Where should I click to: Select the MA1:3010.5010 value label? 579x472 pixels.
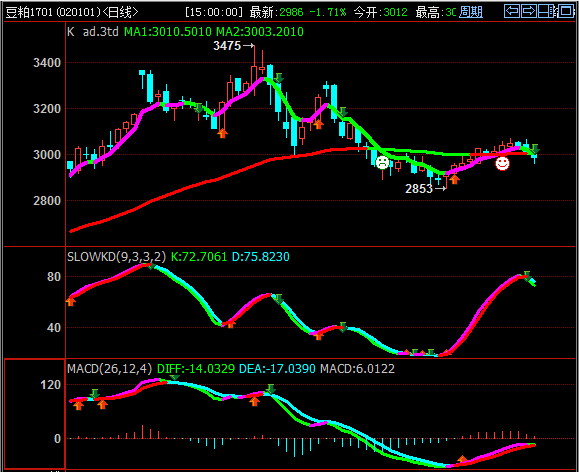pos(168,32)
